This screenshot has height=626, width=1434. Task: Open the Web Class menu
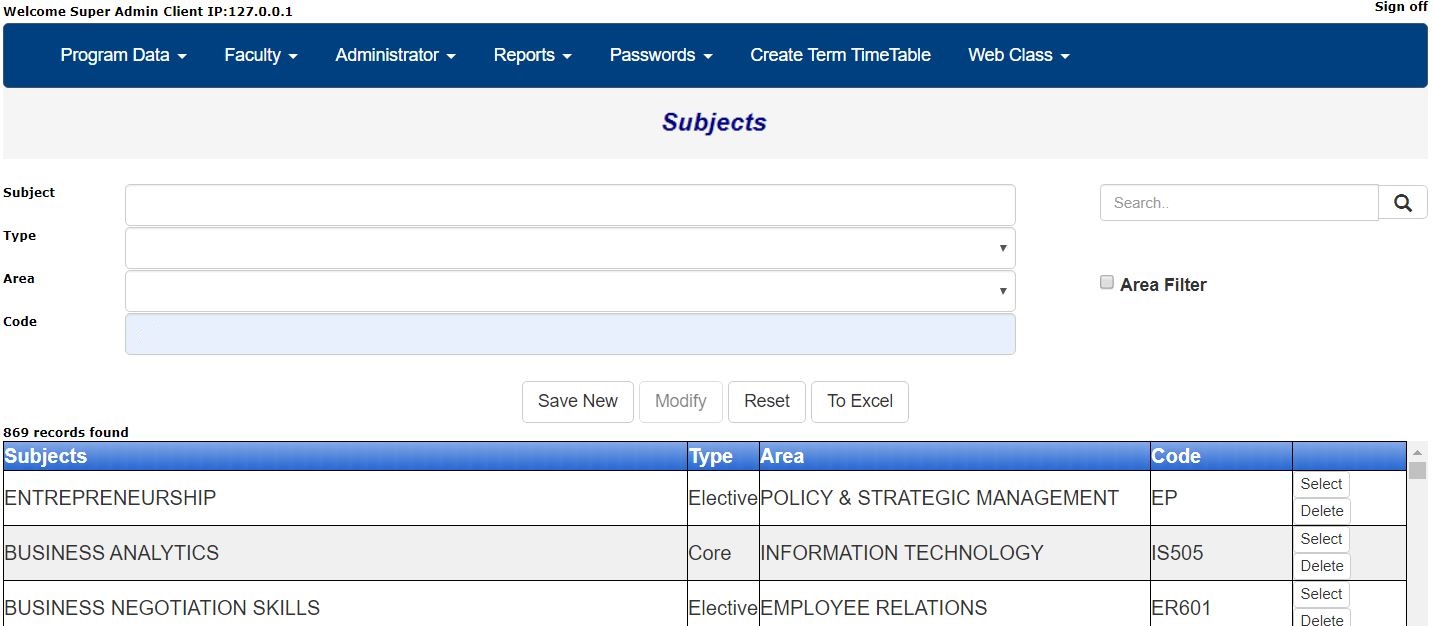pyautogui.click(x=1018, y=55)
